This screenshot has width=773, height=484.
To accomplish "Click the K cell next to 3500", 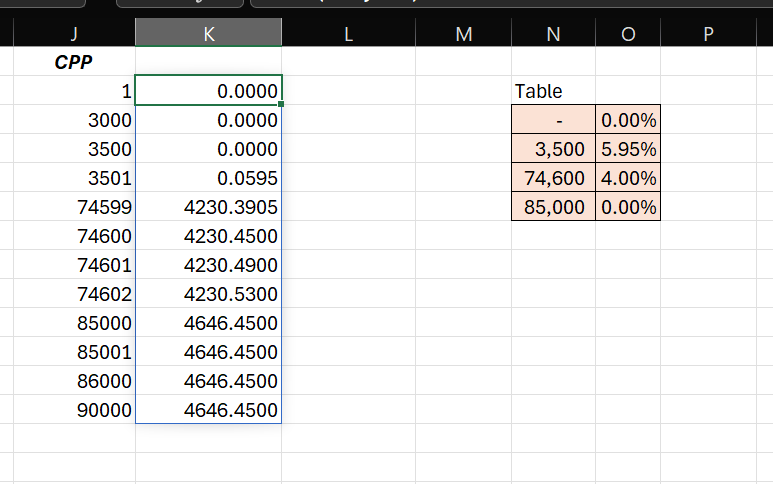I will pos(209,149).
